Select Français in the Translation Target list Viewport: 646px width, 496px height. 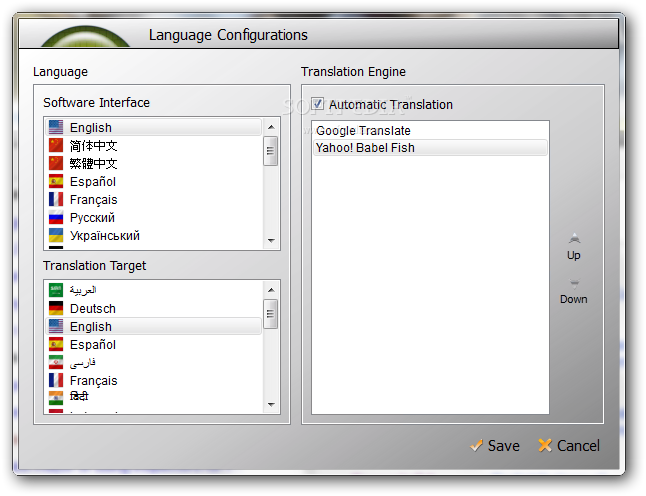[x=153, y=380]
